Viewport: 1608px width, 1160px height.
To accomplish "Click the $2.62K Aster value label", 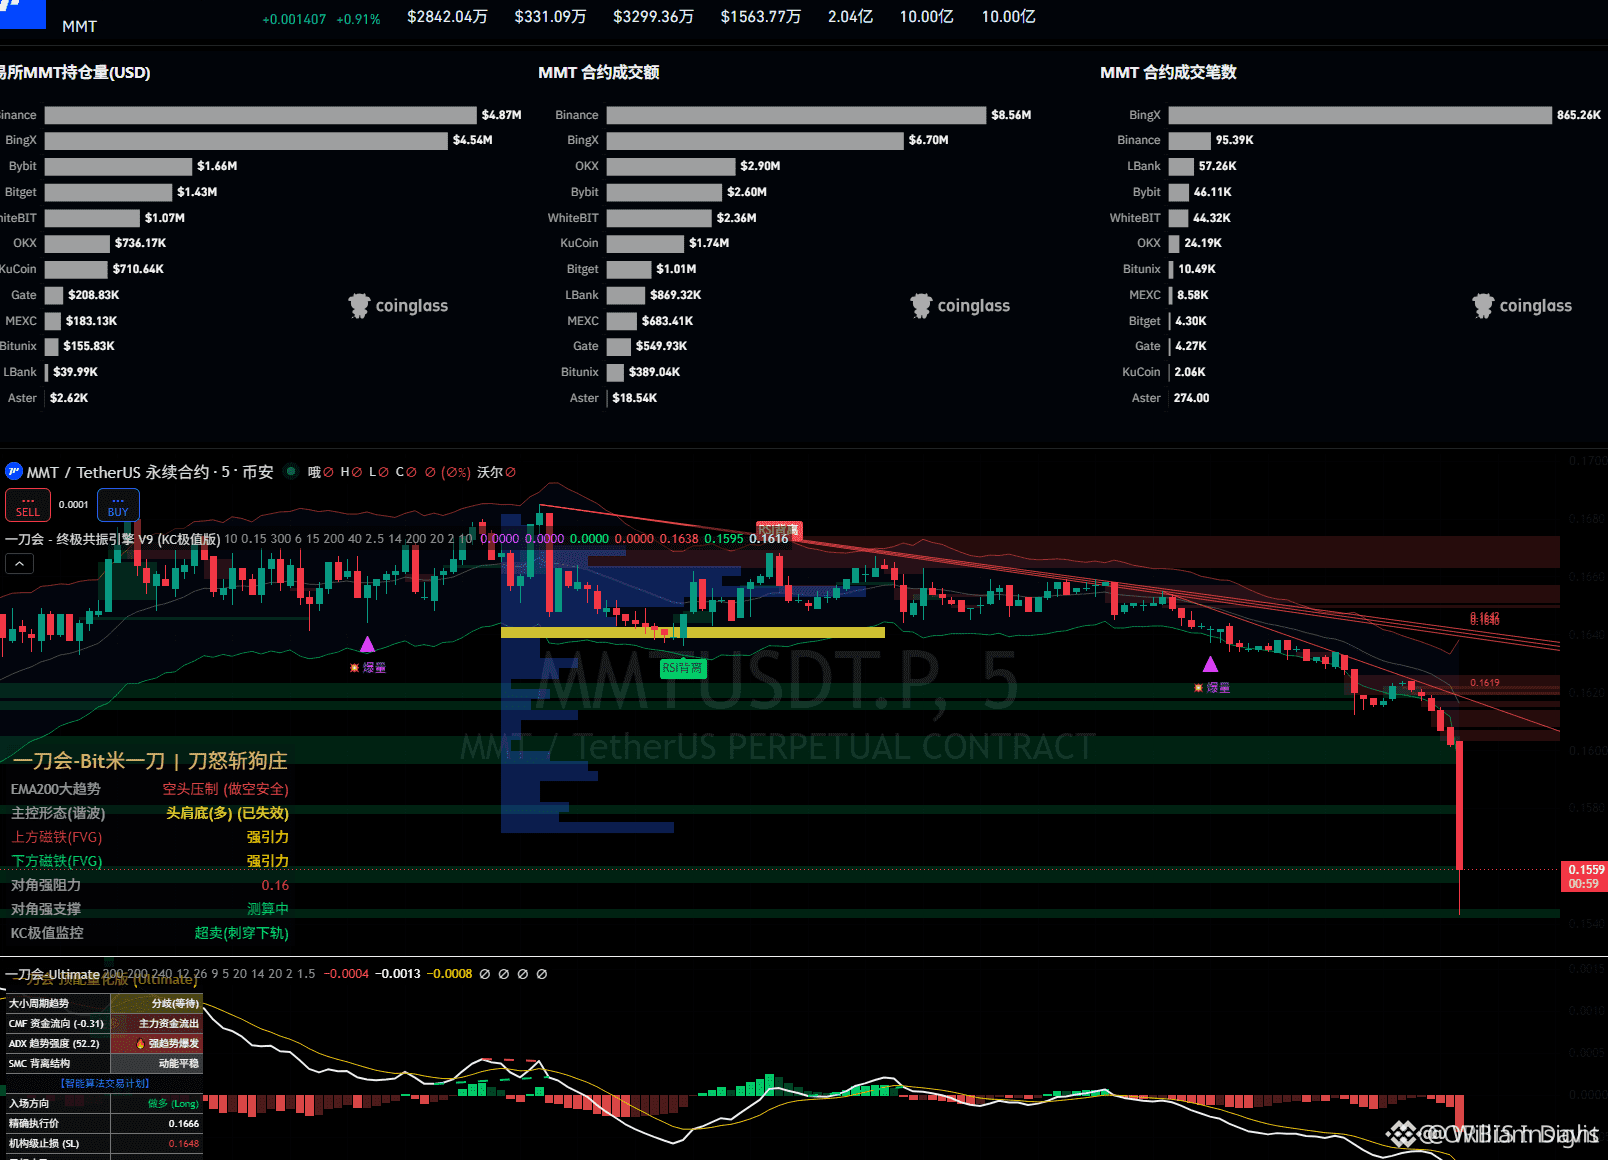I will click(69, 398).
